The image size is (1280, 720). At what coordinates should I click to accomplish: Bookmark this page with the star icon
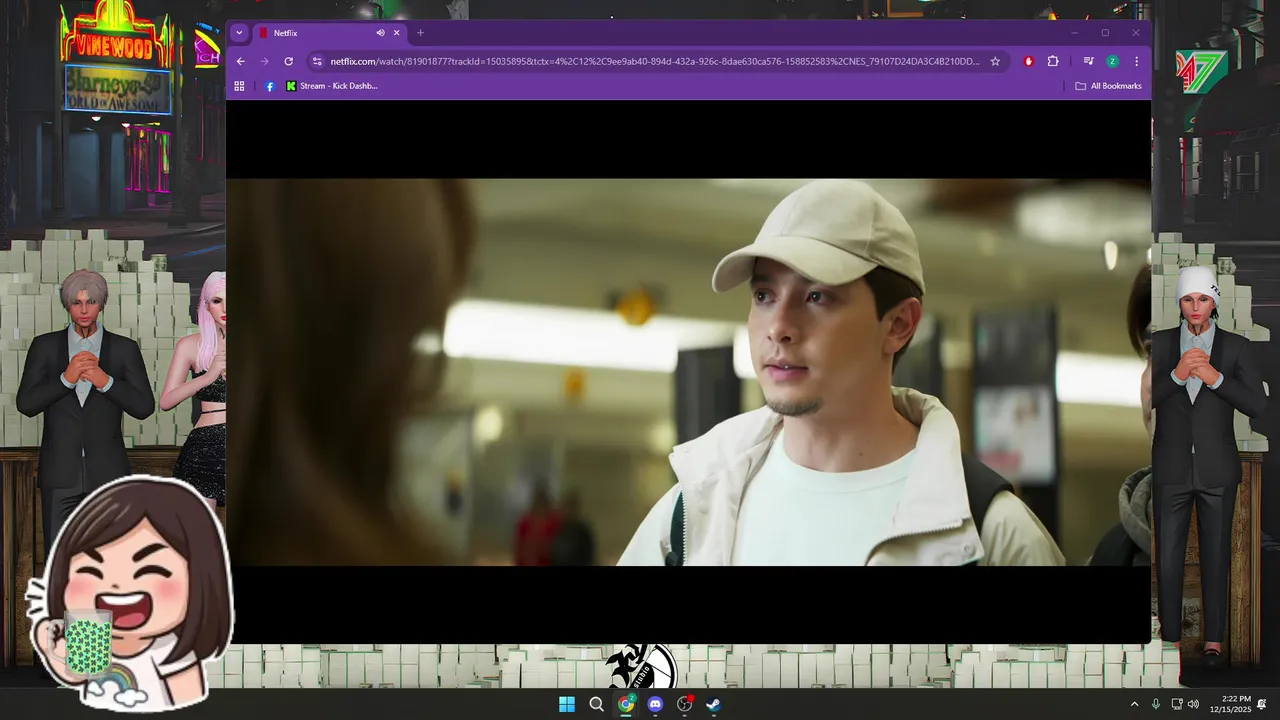point(995,61)
